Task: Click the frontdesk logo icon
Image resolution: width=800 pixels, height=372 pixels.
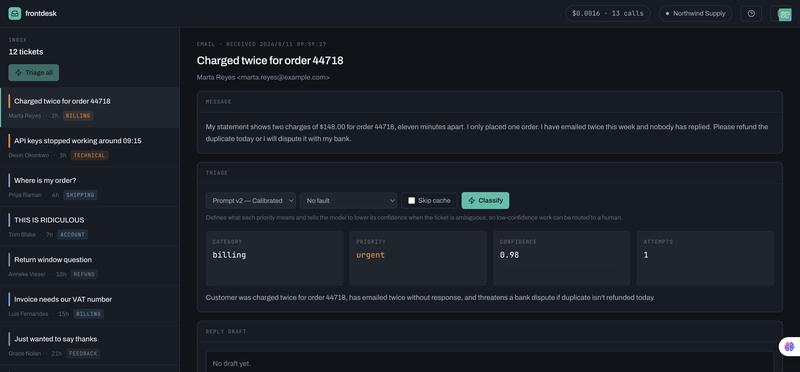Action: [x=15, y=13]
